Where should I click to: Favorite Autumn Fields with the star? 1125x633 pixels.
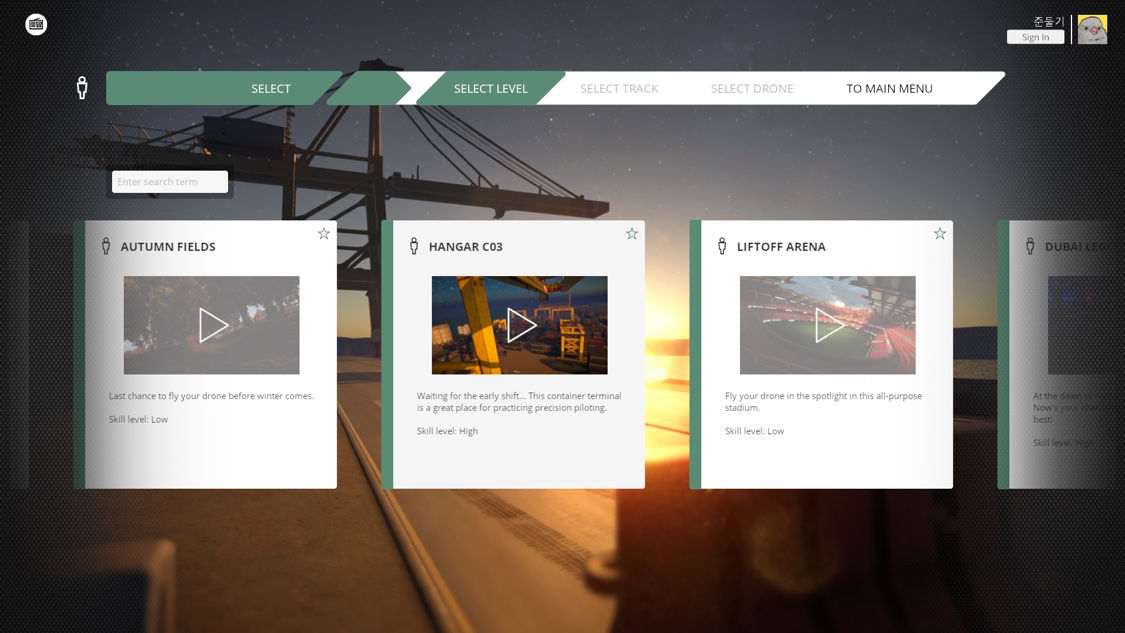pyautogui.click(x=324, y=233)
